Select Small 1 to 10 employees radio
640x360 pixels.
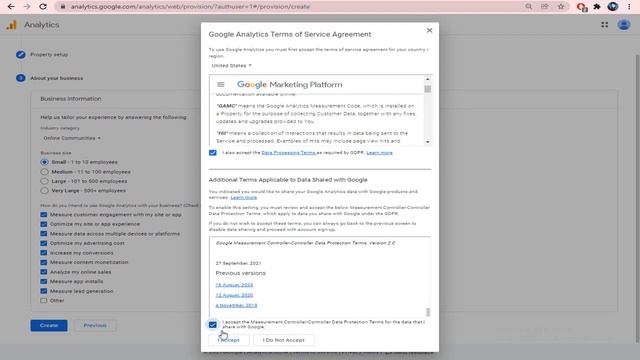[x=44, y=162]
